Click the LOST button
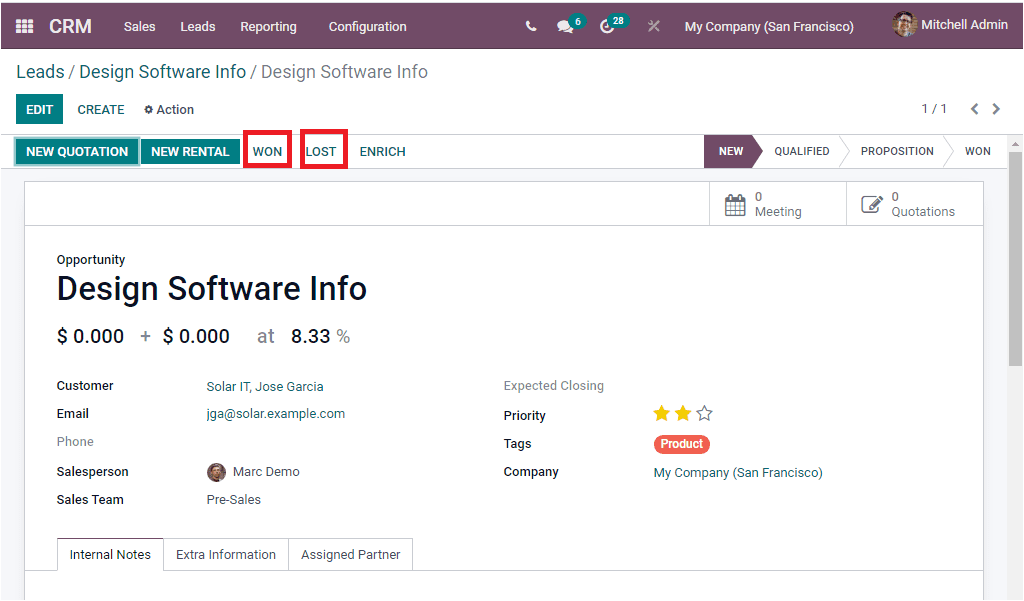This screenshot has width=1024, height=601. 323,151
